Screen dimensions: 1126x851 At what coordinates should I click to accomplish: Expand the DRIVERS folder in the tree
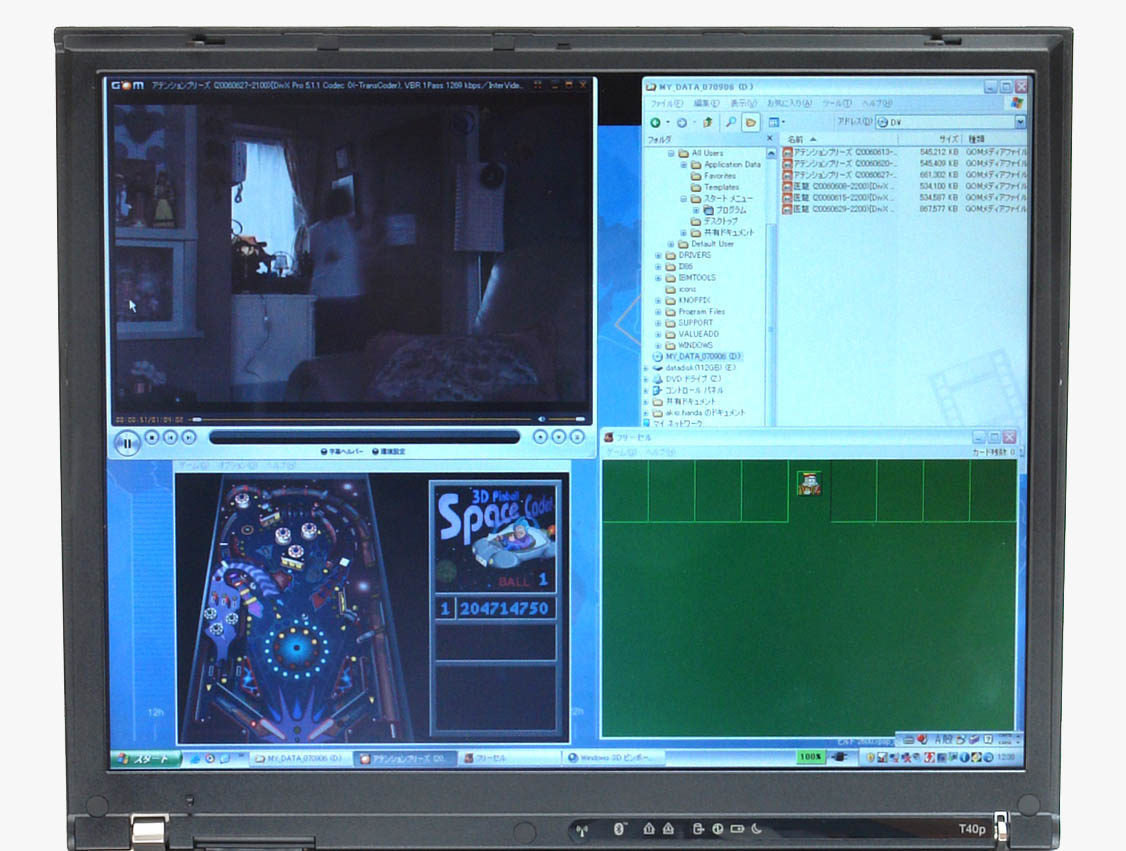click(x=658, y=255)
